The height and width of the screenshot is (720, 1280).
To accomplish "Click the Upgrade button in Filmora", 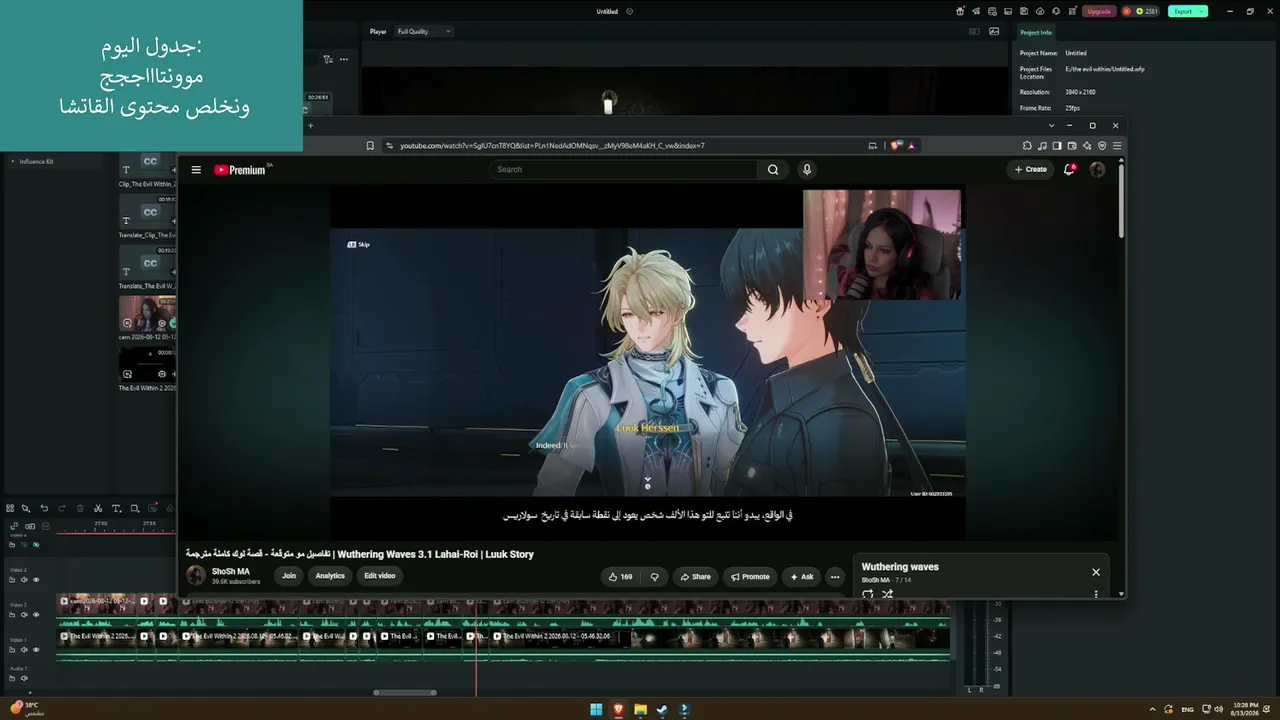I will (1099, 11).
